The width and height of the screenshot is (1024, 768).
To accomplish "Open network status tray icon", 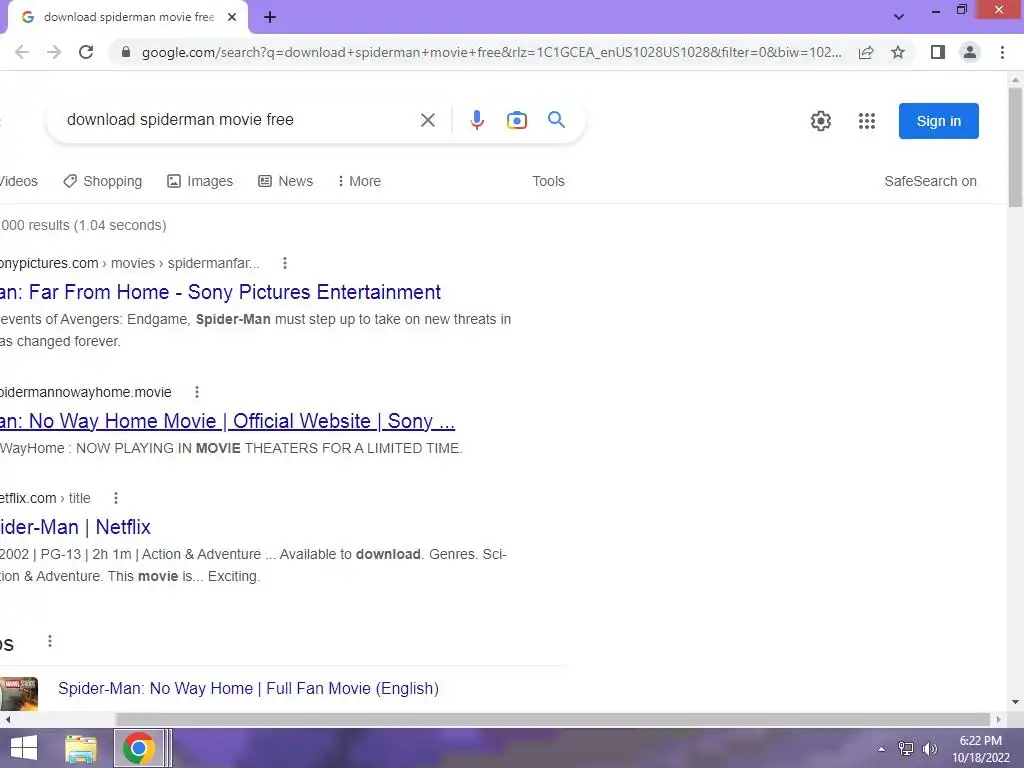I will click(906, 749).
